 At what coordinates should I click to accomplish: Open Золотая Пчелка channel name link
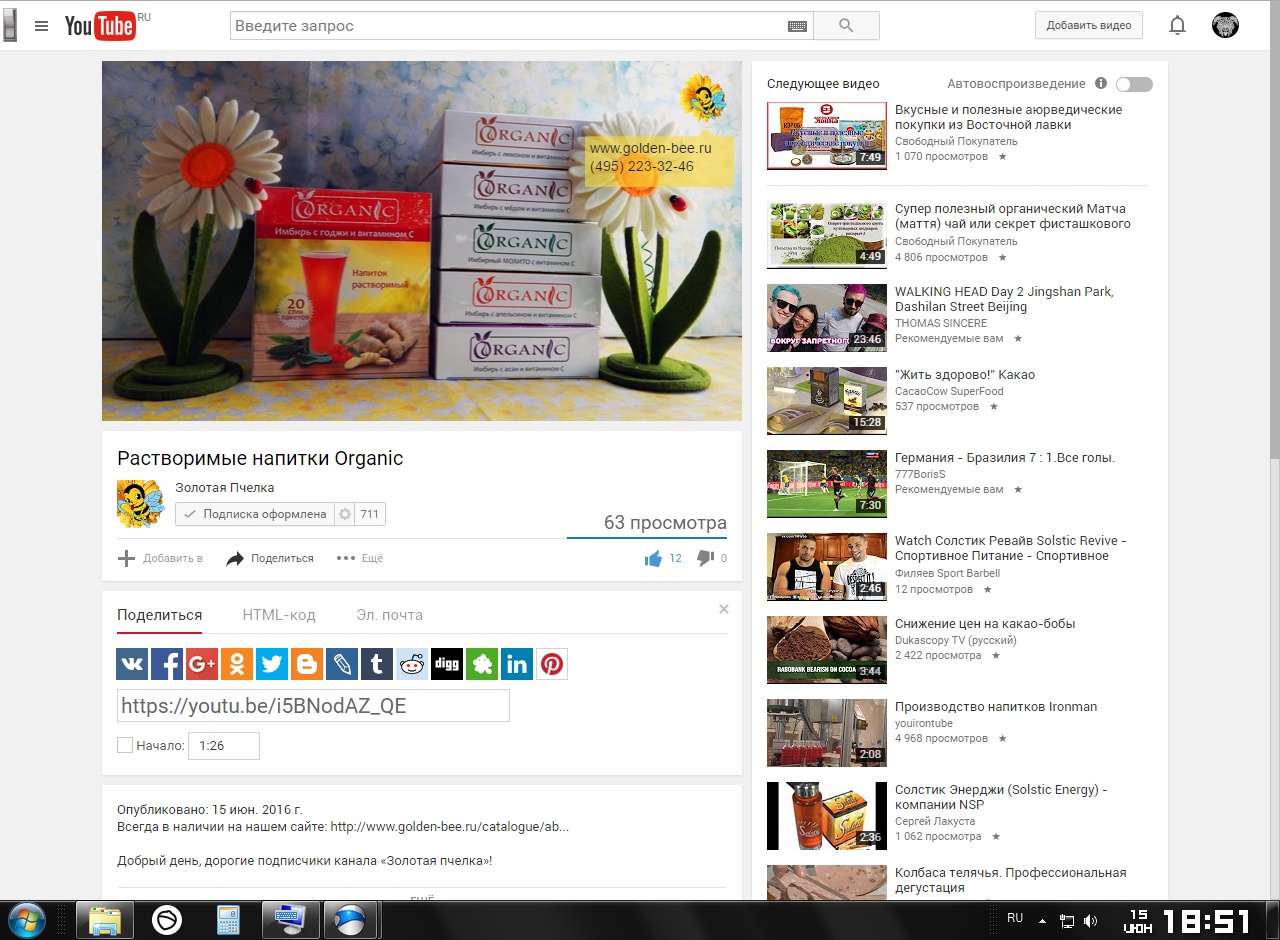point(225,488)
